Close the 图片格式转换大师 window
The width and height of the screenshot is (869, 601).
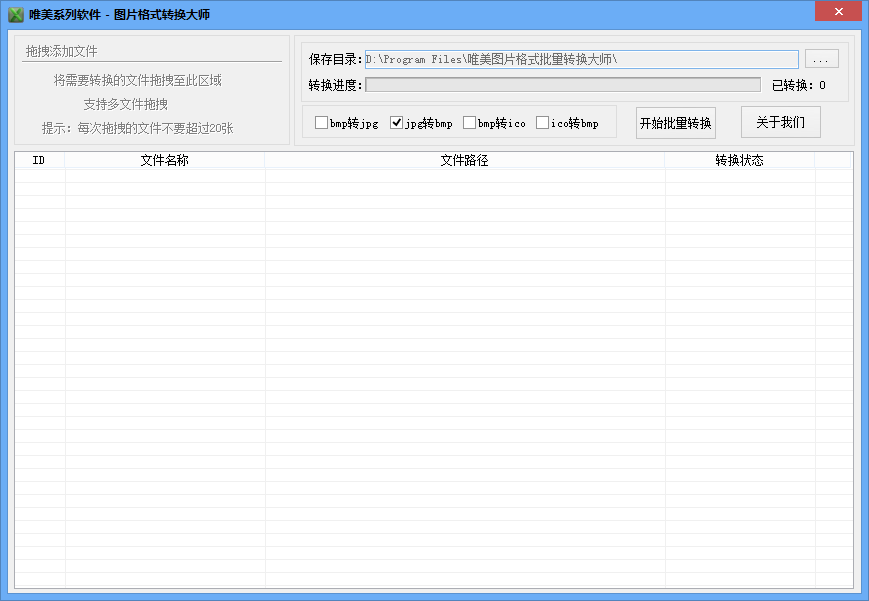pos(838,12)
